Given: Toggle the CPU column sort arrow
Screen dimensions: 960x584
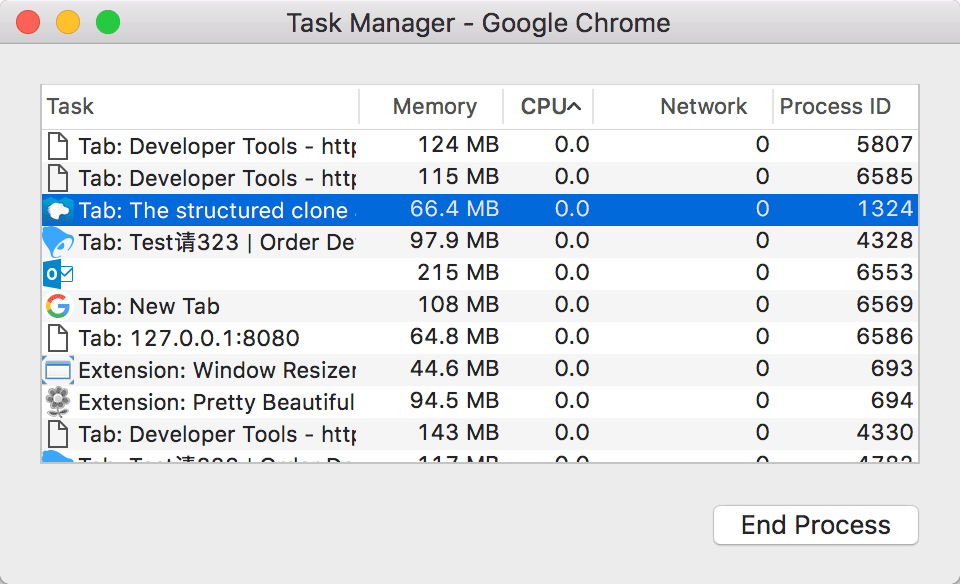Looking at the screenshot, I should pos(574,107).
